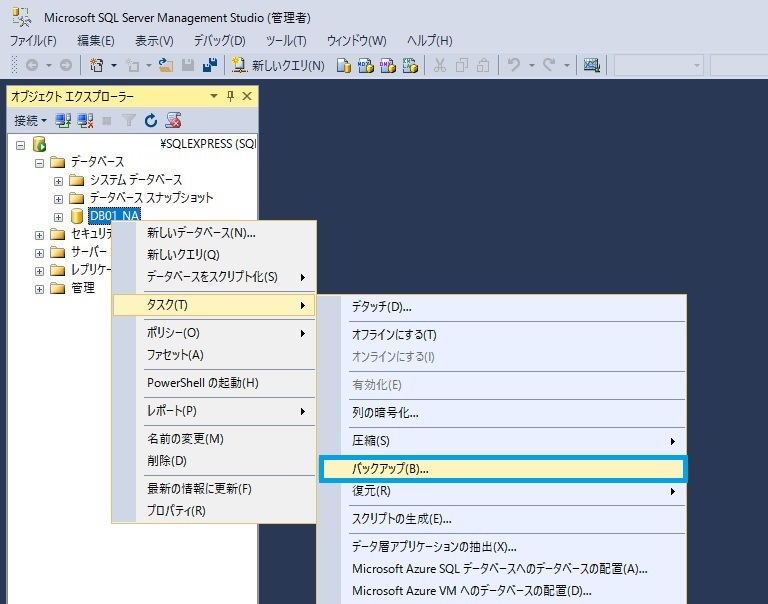Close the オブジェクト エクスプローラー panel

click(247, 96)
